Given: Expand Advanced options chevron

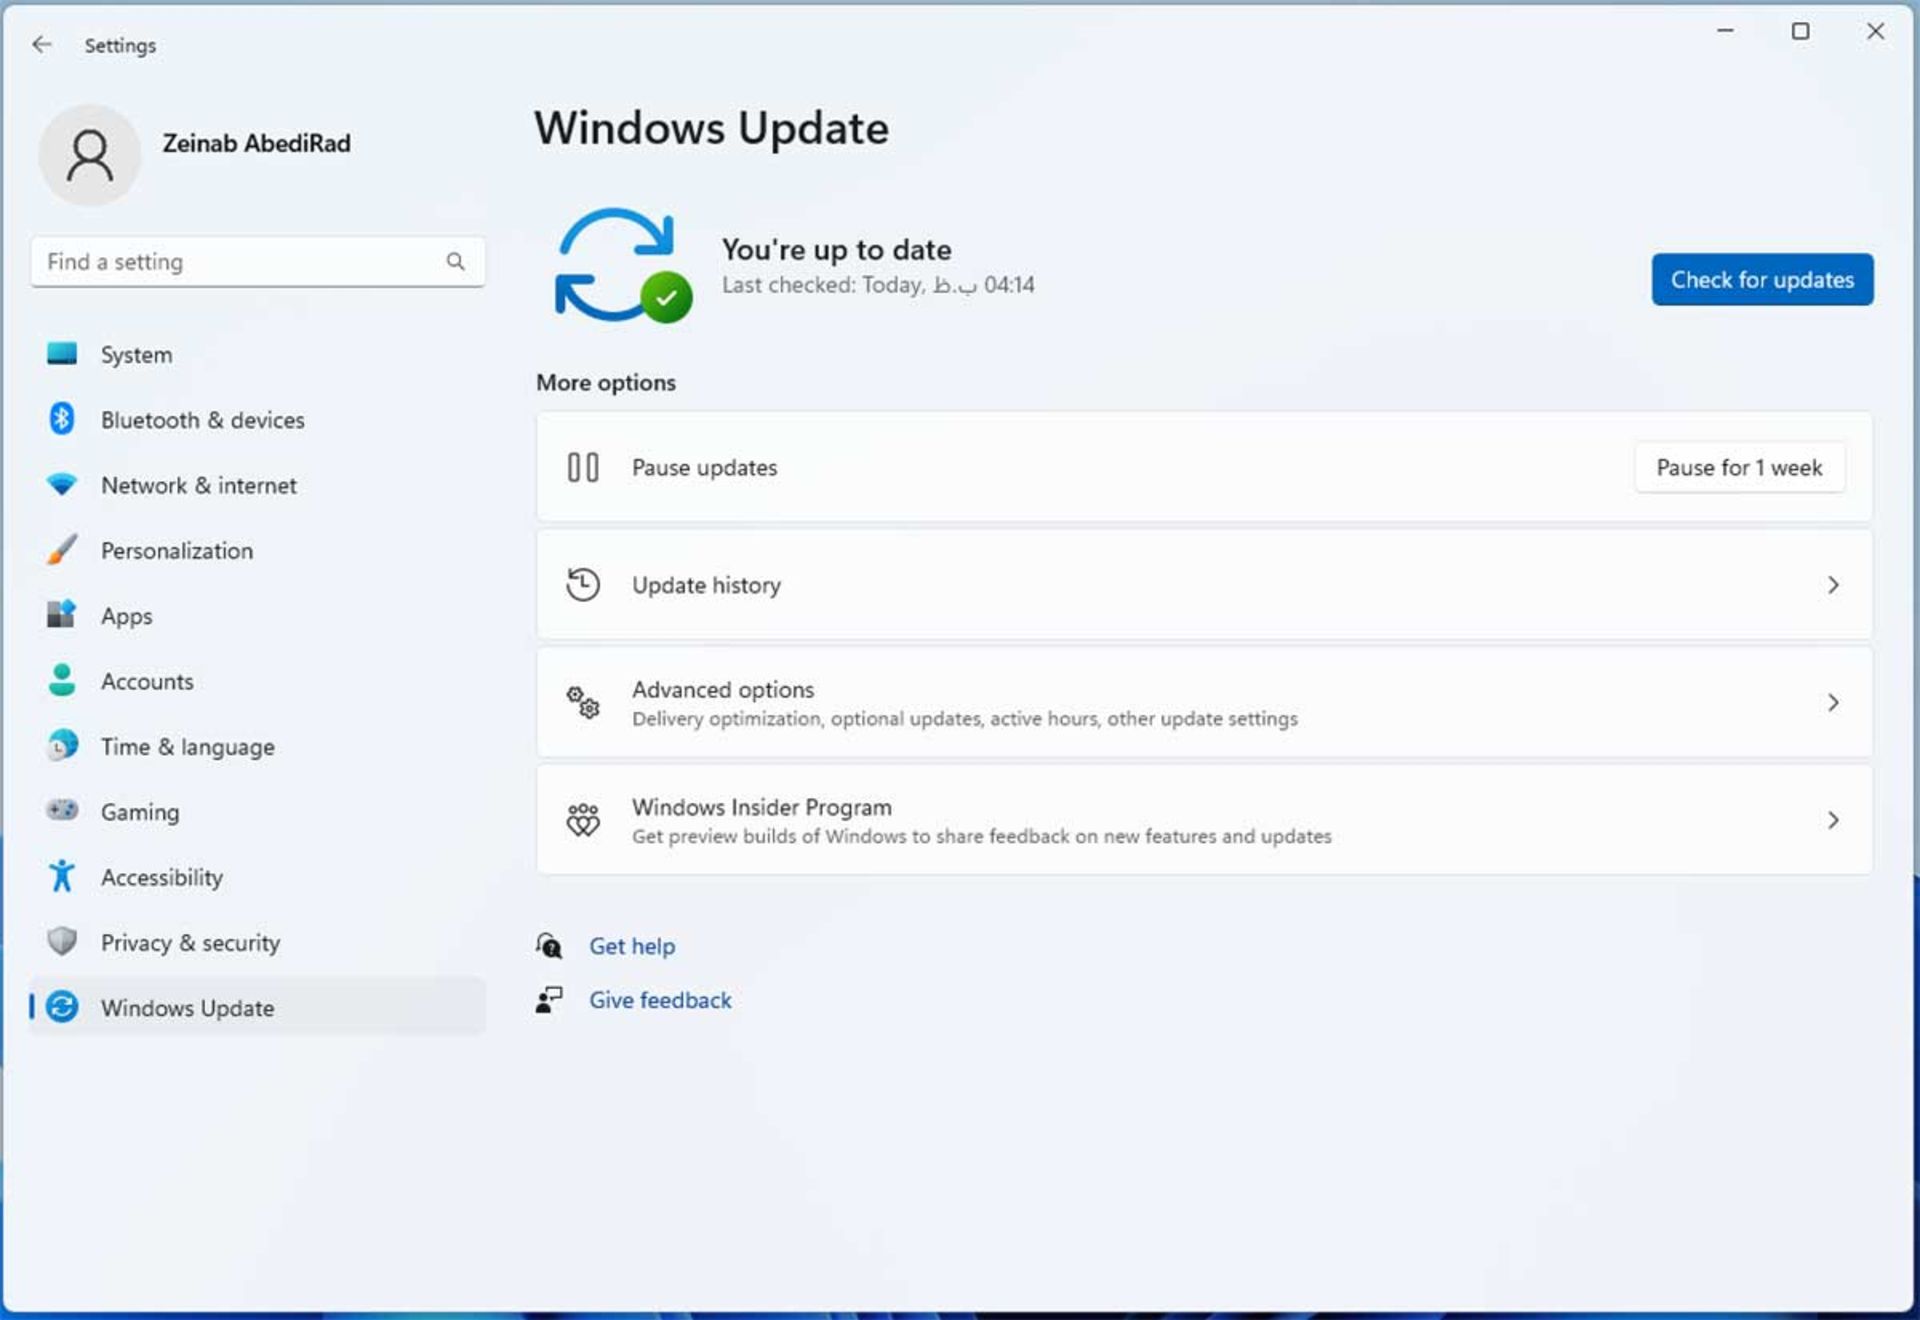Looking at the screenshot, I should click(x=1832, y=703).
